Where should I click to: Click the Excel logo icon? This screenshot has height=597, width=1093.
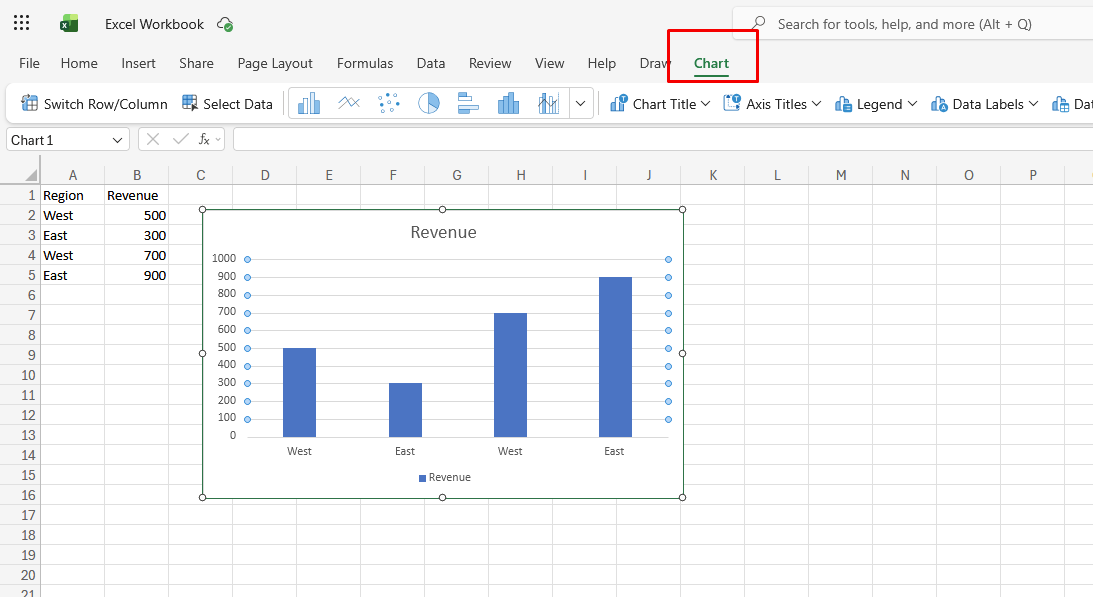click(x=68, y=24)
